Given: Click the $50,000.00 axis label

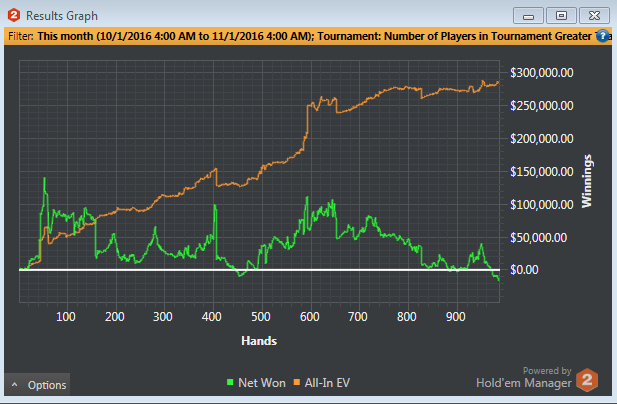Looking at the screenshot, I should [x=538, y=238].
